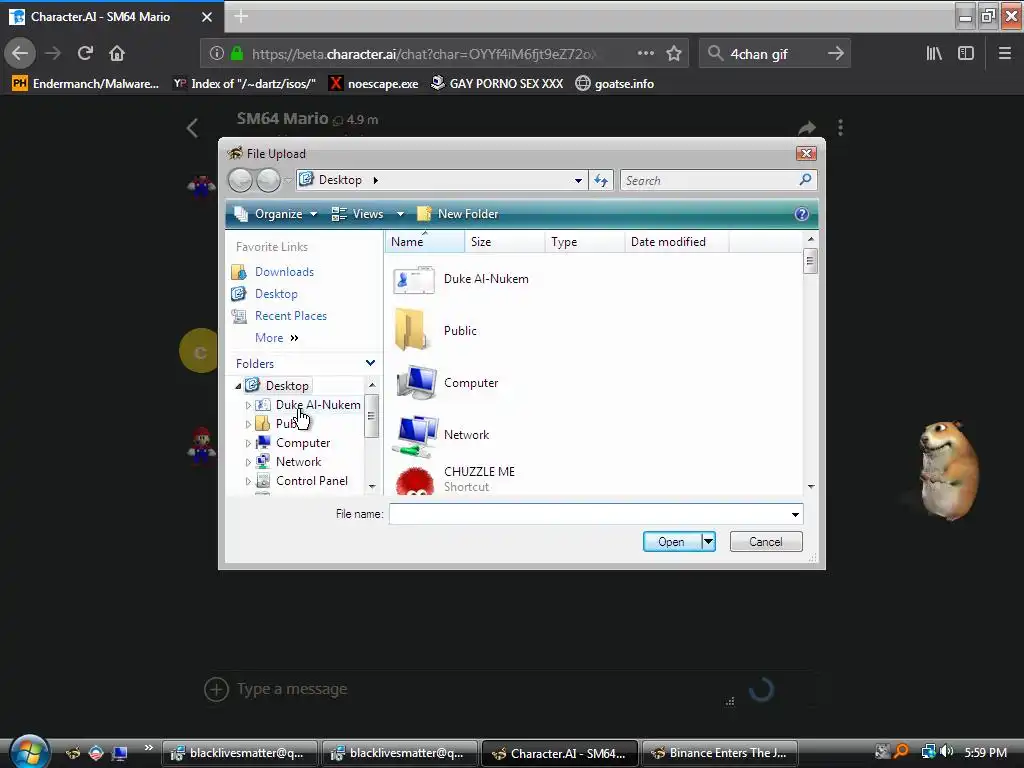Sort by Size column header
Image resolution: width=1024 pixels, height=768 pixels.
pyautogui.click(x=504, y=242)
